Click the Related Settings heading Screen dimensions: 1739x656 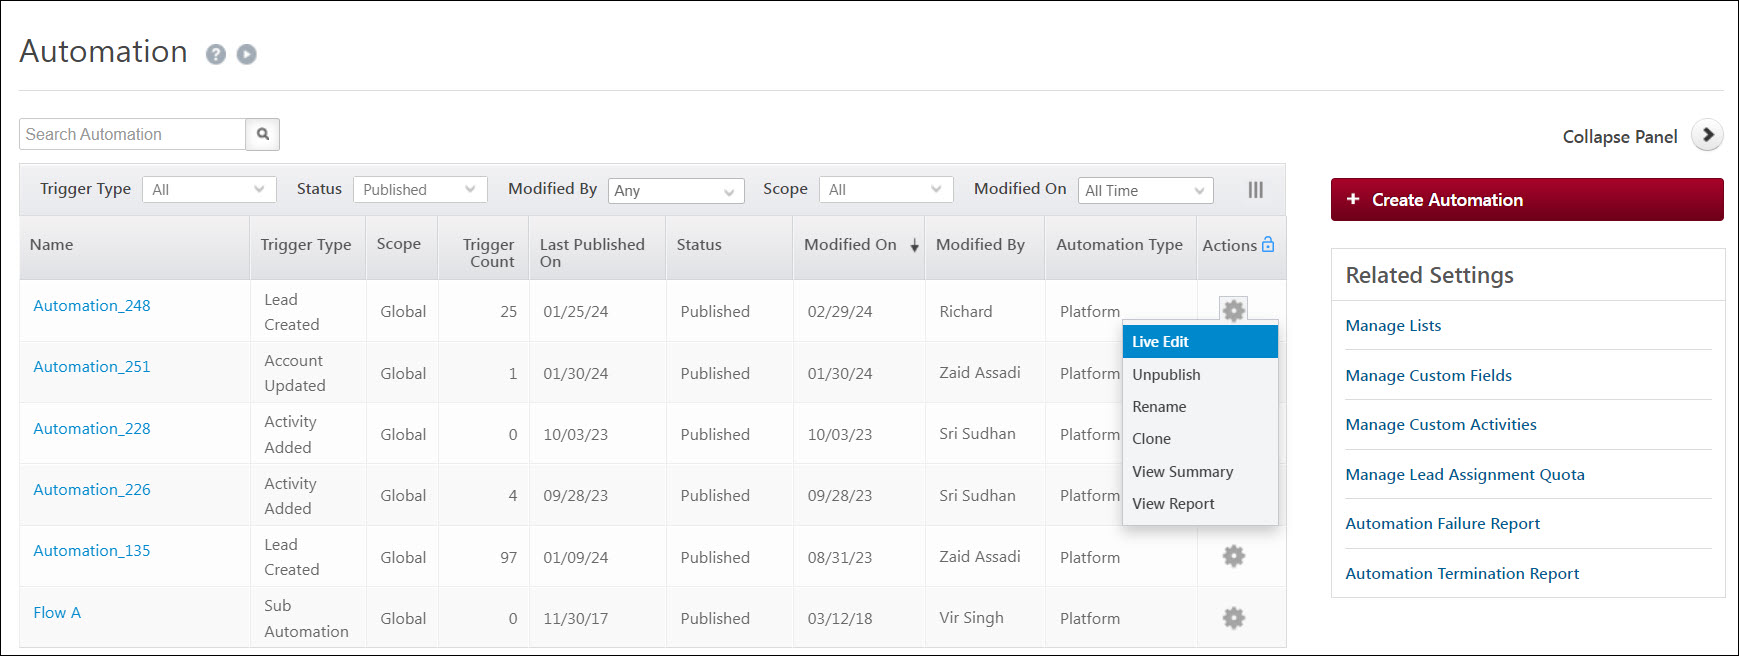point(1429,275)
